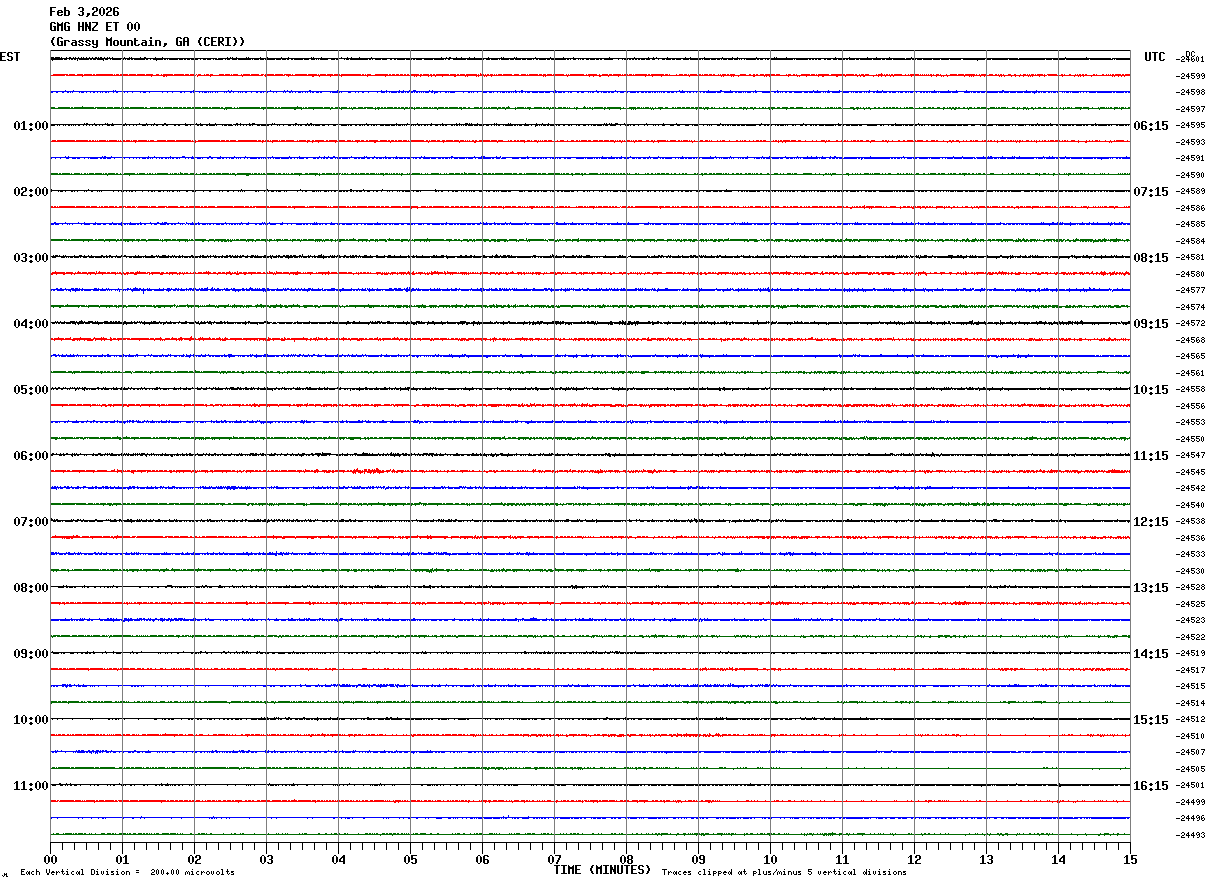
Task: Click minute '05' on the time axis
Action: pyautogui.click(x=410, y=859)
